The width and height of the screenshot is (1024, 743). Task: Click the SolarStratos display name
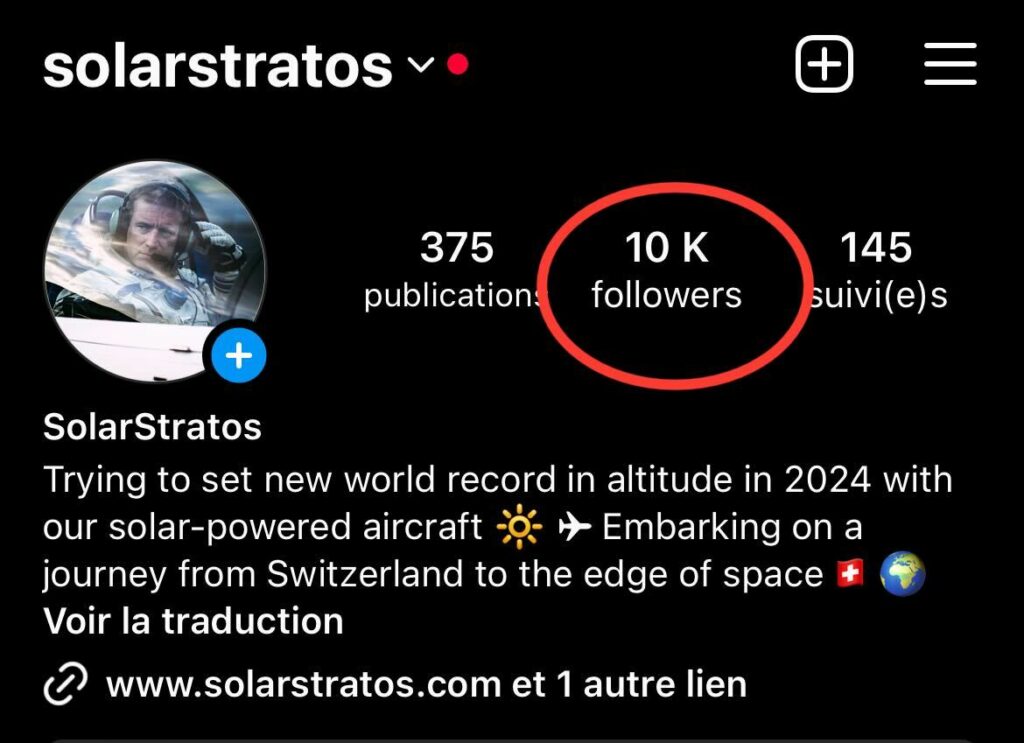pyautogui.click(x=152, y=427)
